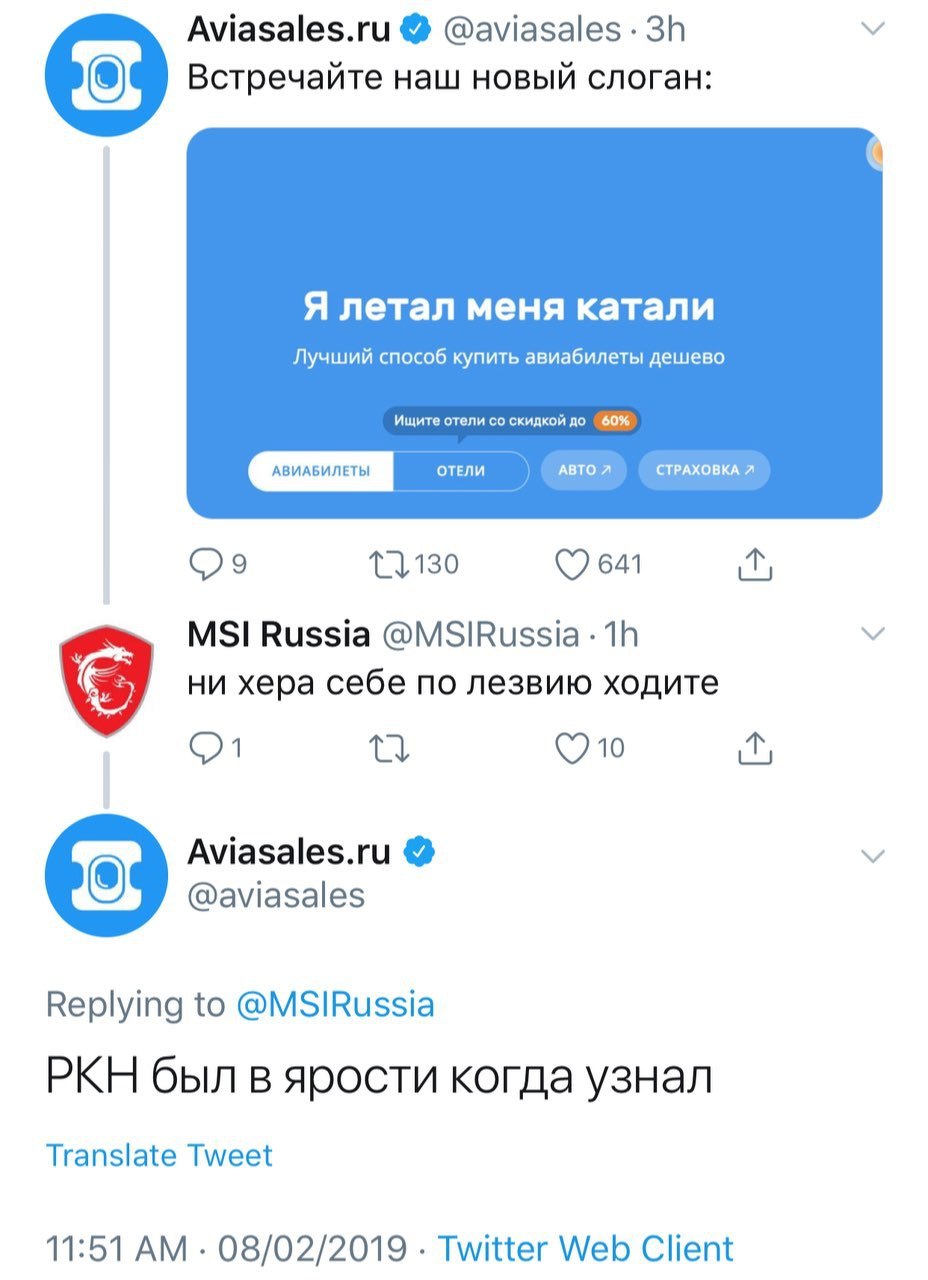Screen dimensions: 928x1280
Task: Reply to the MSI Russia tweet
Action: pos(205,748)
